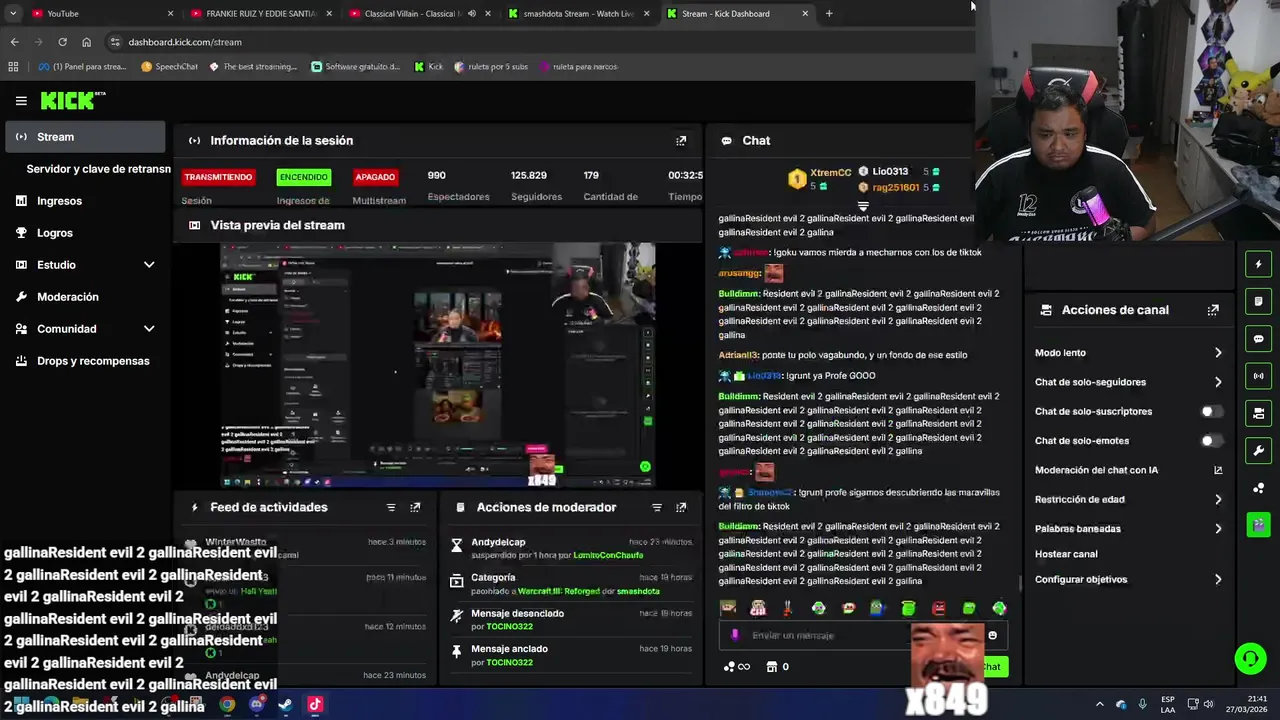Click the document sidebar icon
1280x720 pixels.
pos(1258,301)
